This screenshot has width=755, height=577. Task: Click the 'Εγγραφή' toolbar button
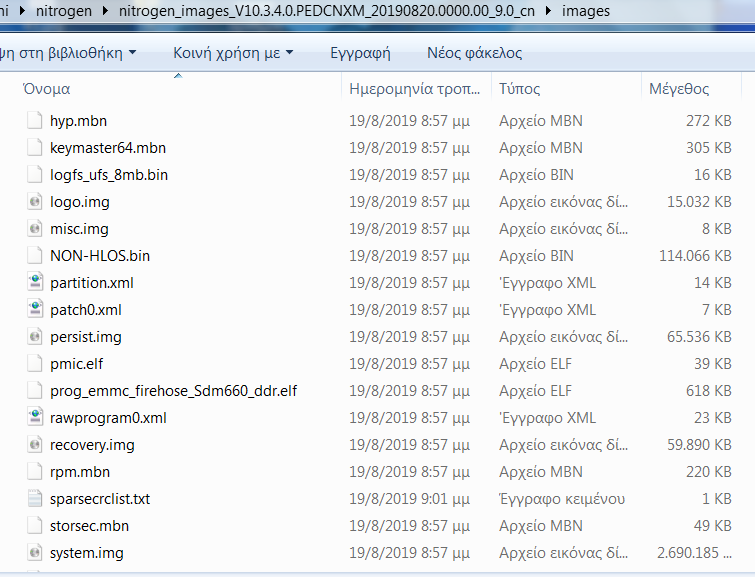click(360, 52)
